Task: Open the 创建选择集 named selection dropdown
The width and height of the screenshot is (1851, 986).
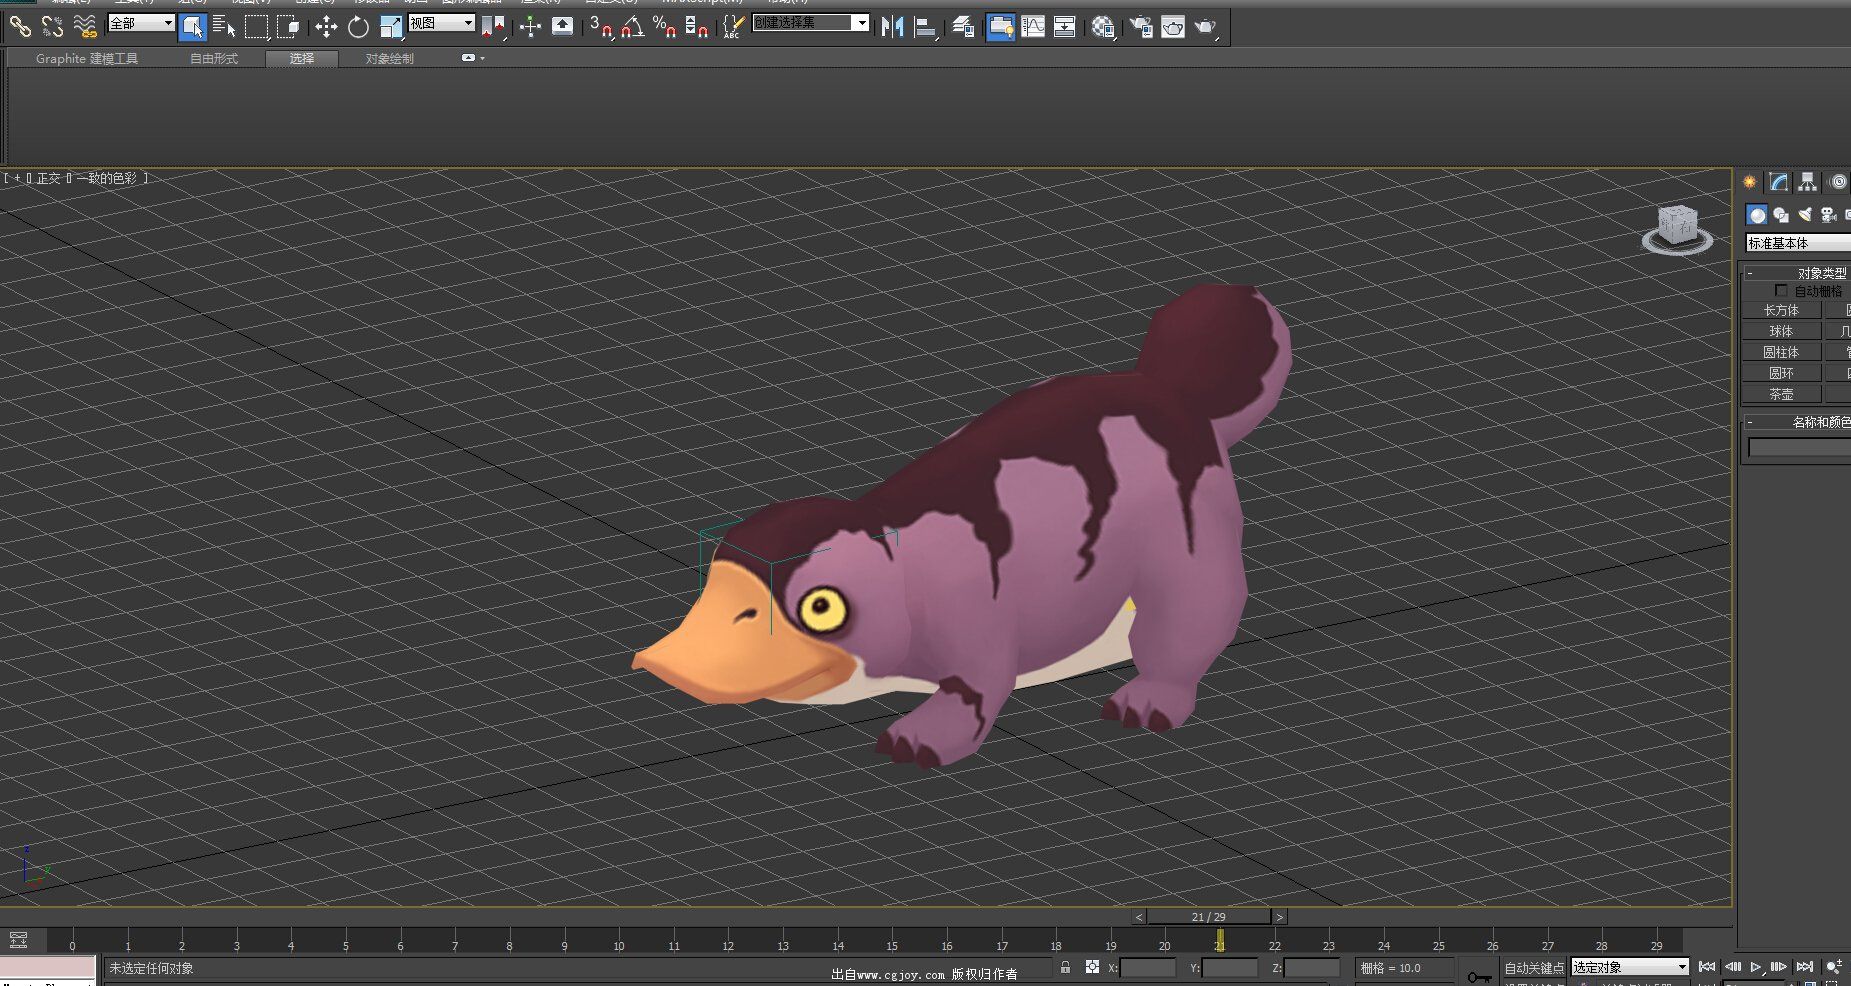Action: (811, 23)
